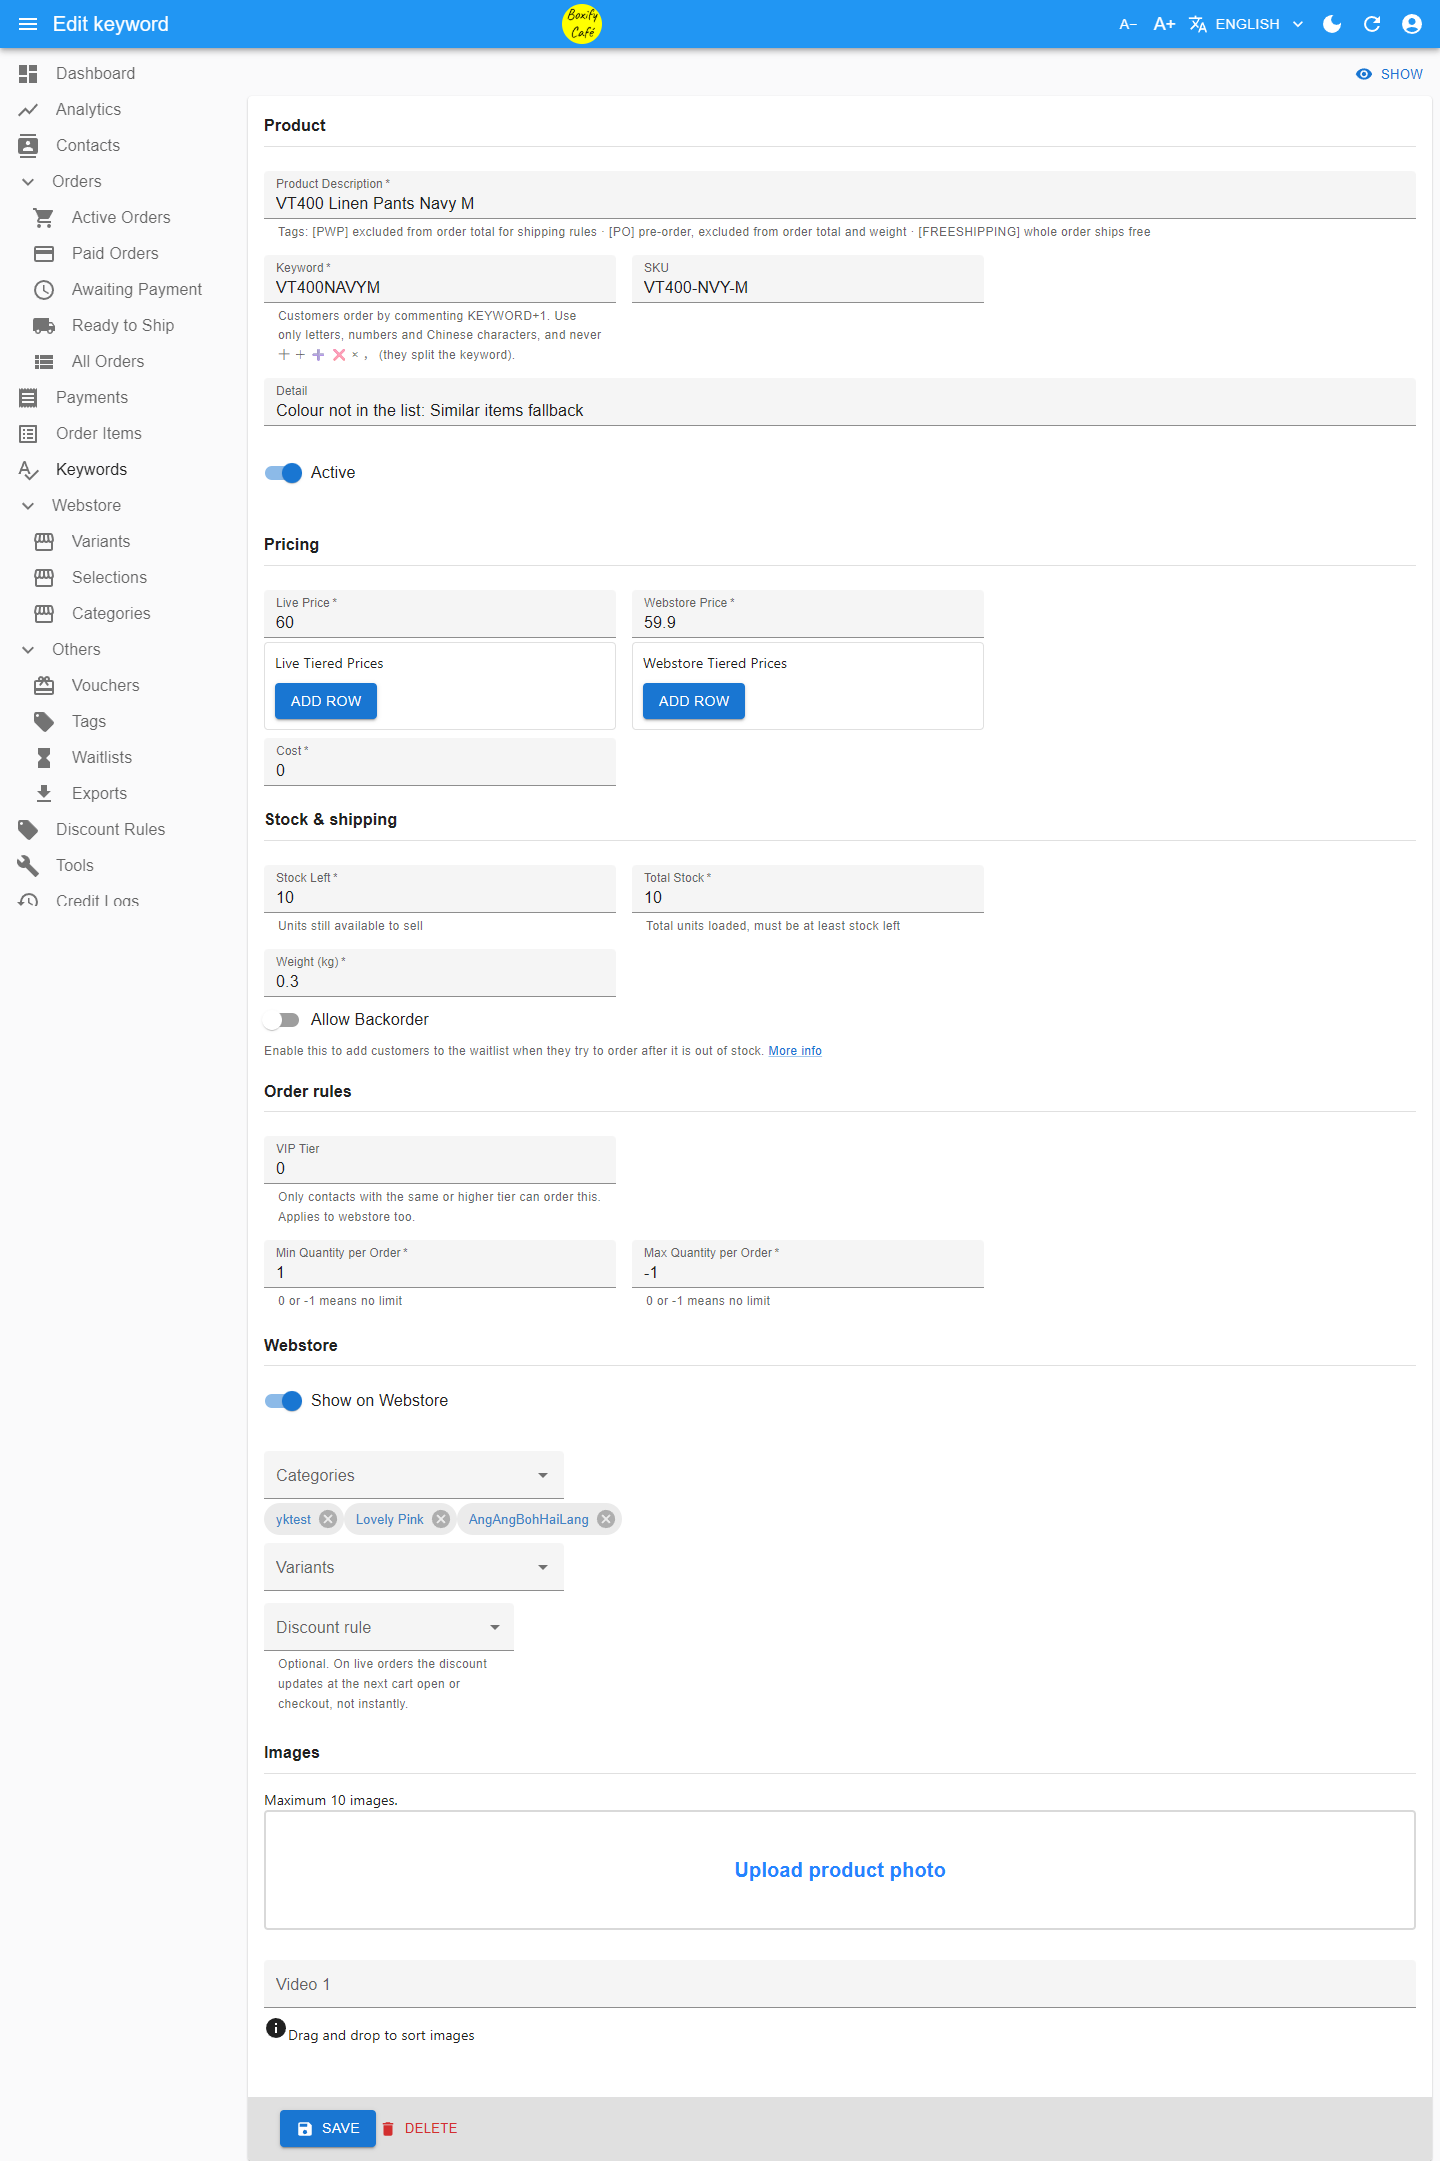Focus the SKU input field
The height and width of the screenshot is (2161, 1440).
click(x=808, y=279)
